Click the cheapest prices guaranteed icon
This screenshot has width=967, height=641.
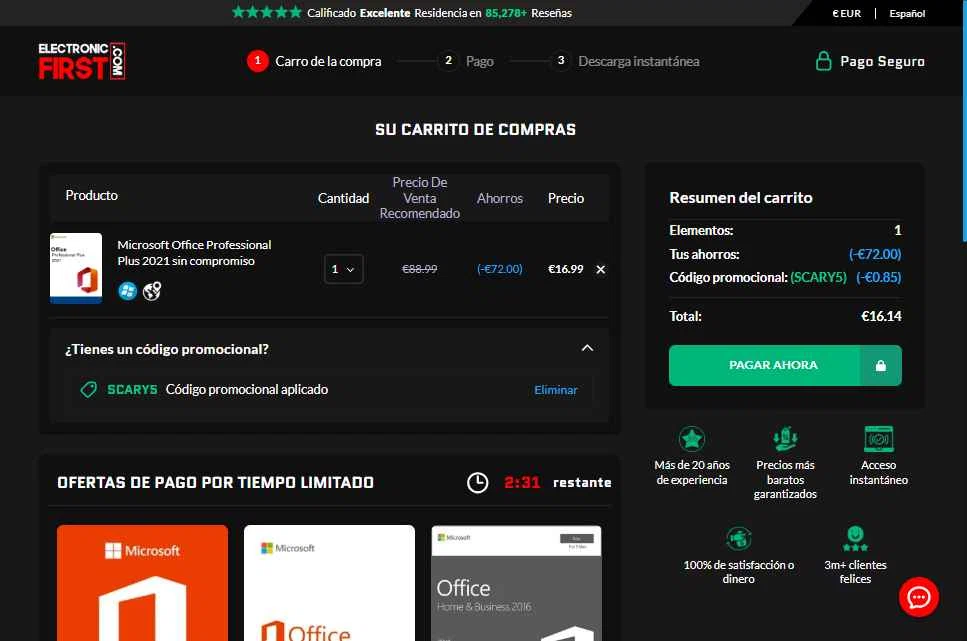[785, 439]
